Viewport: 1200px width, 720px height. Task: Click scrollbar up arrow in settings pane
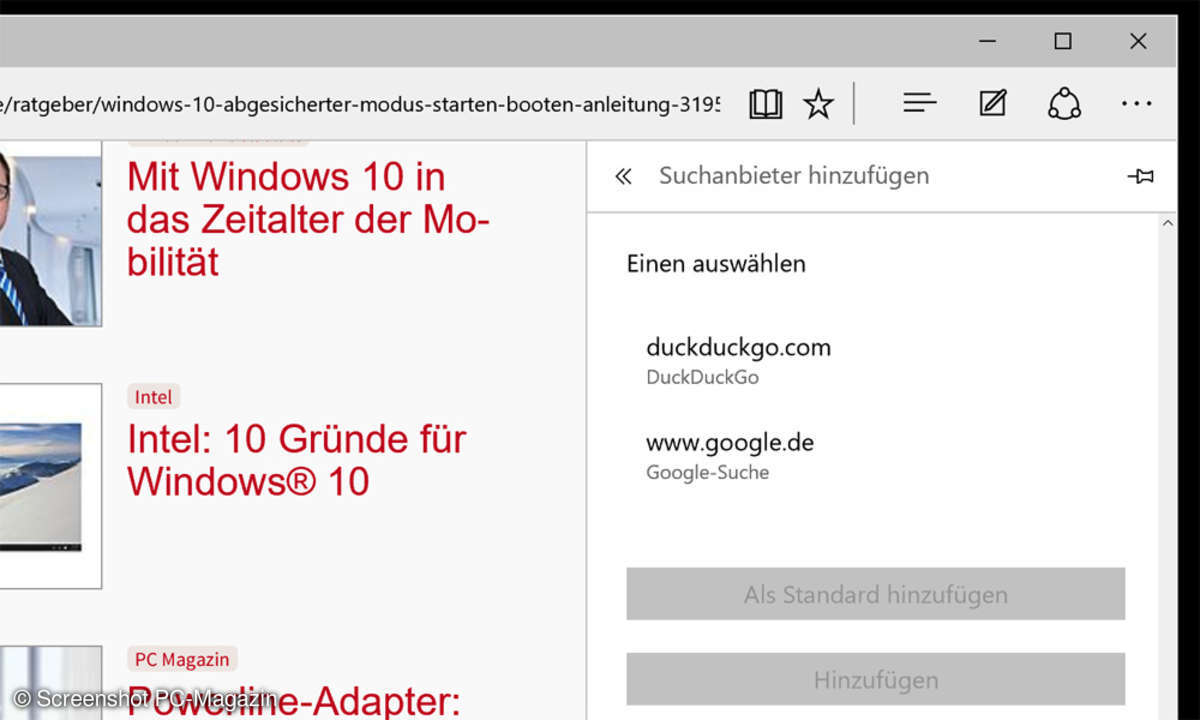(1167, 224)
